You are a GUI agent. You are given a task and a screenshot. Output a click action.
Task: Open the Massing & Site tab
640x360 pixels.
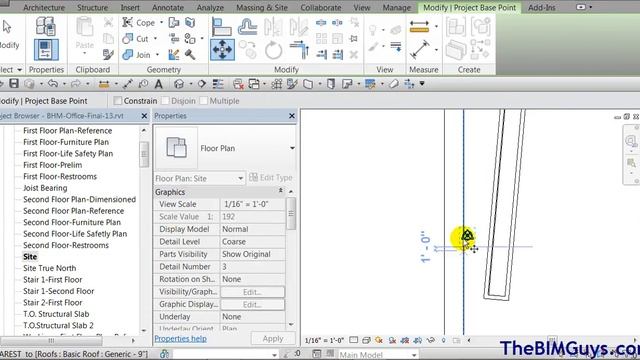tap(262, 7)
